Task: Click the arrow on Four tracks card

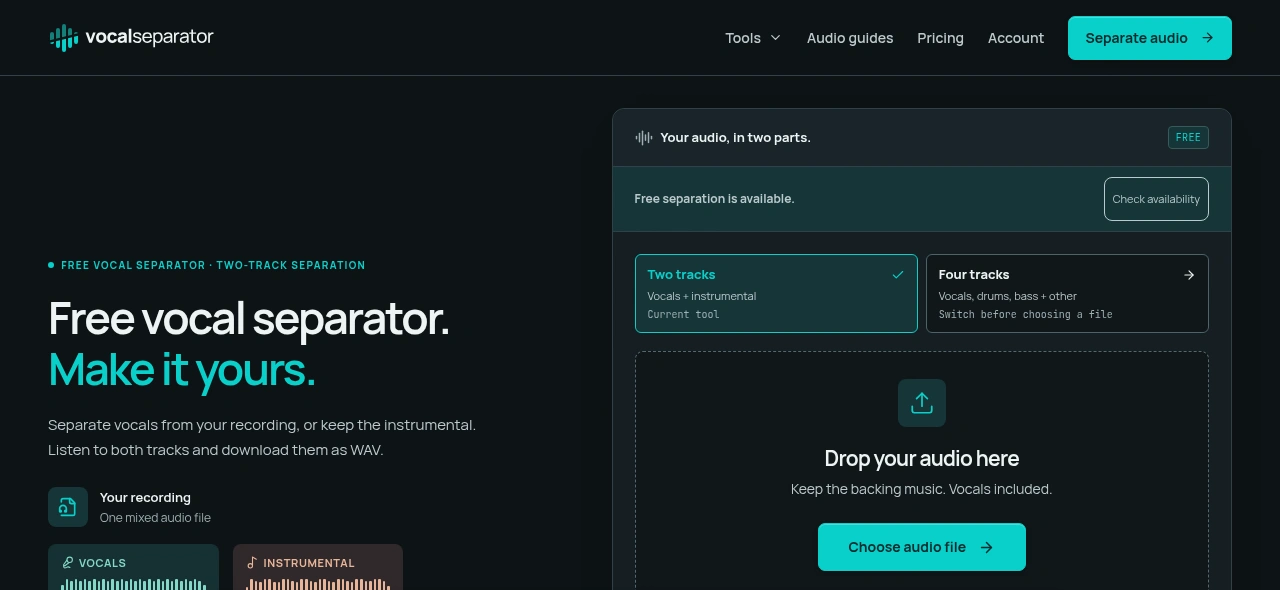Action: 1189,275
